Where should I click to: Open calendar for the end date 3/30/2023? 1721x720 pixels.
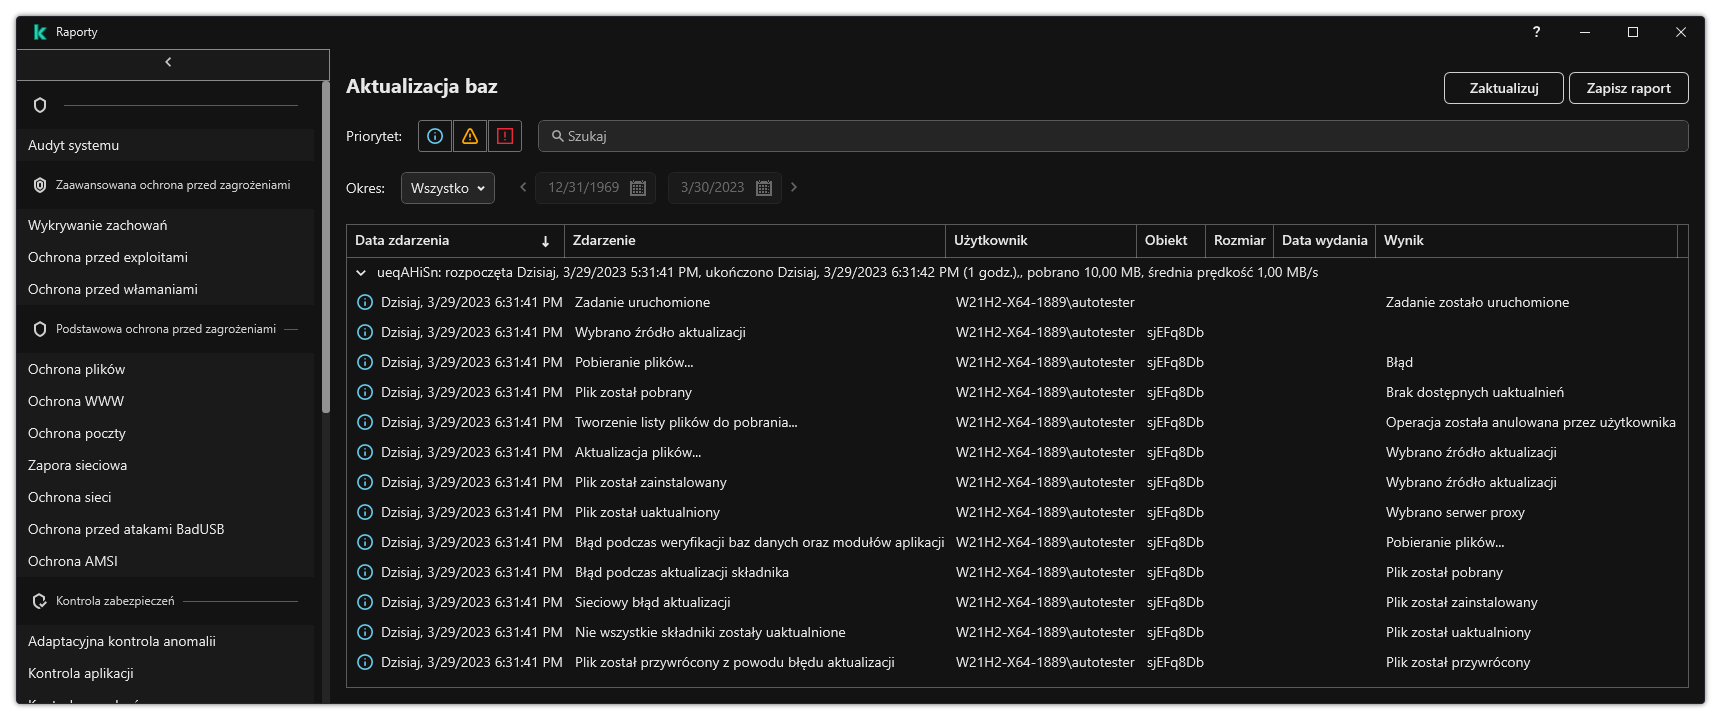[x=764, y=188]
